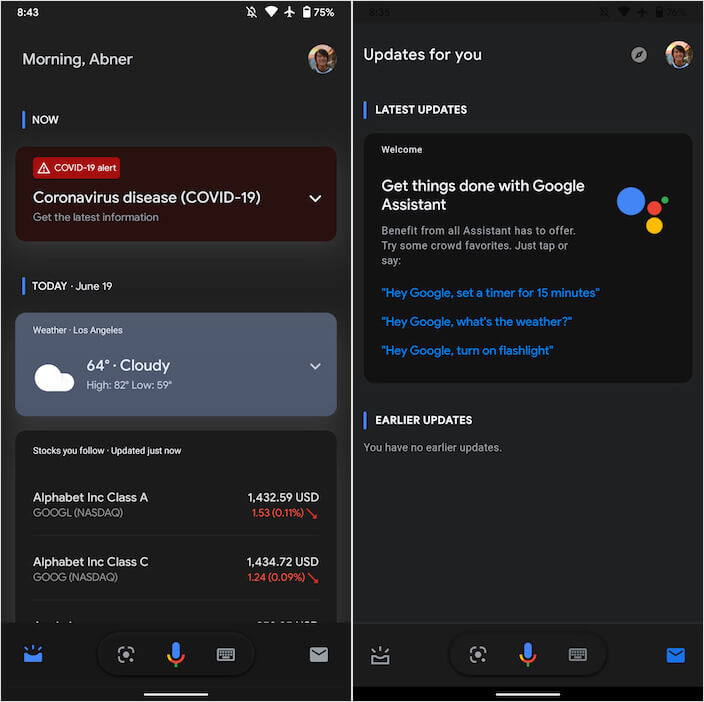Image resolution: width=704 pixels, height=702 pixels.
Task: Tap the microphone on the Morning, Abner screen
Action: point(175,654)
